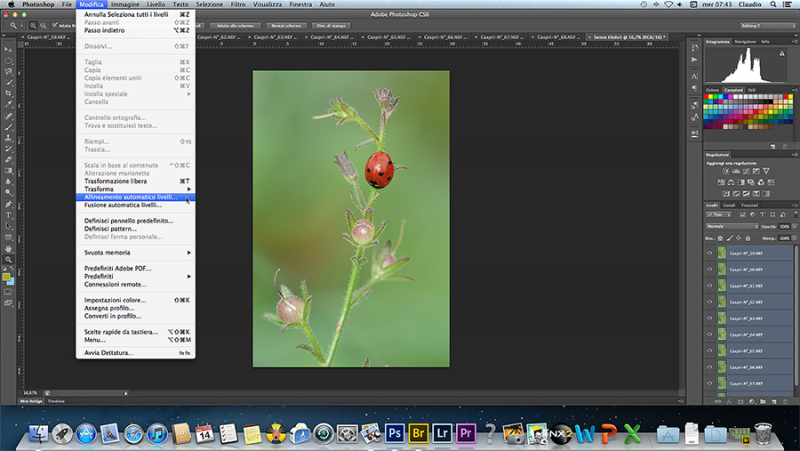The width and height of the screenshot is (800, 451).
Task: Add a layer mask icon
Action: (740, 402)
